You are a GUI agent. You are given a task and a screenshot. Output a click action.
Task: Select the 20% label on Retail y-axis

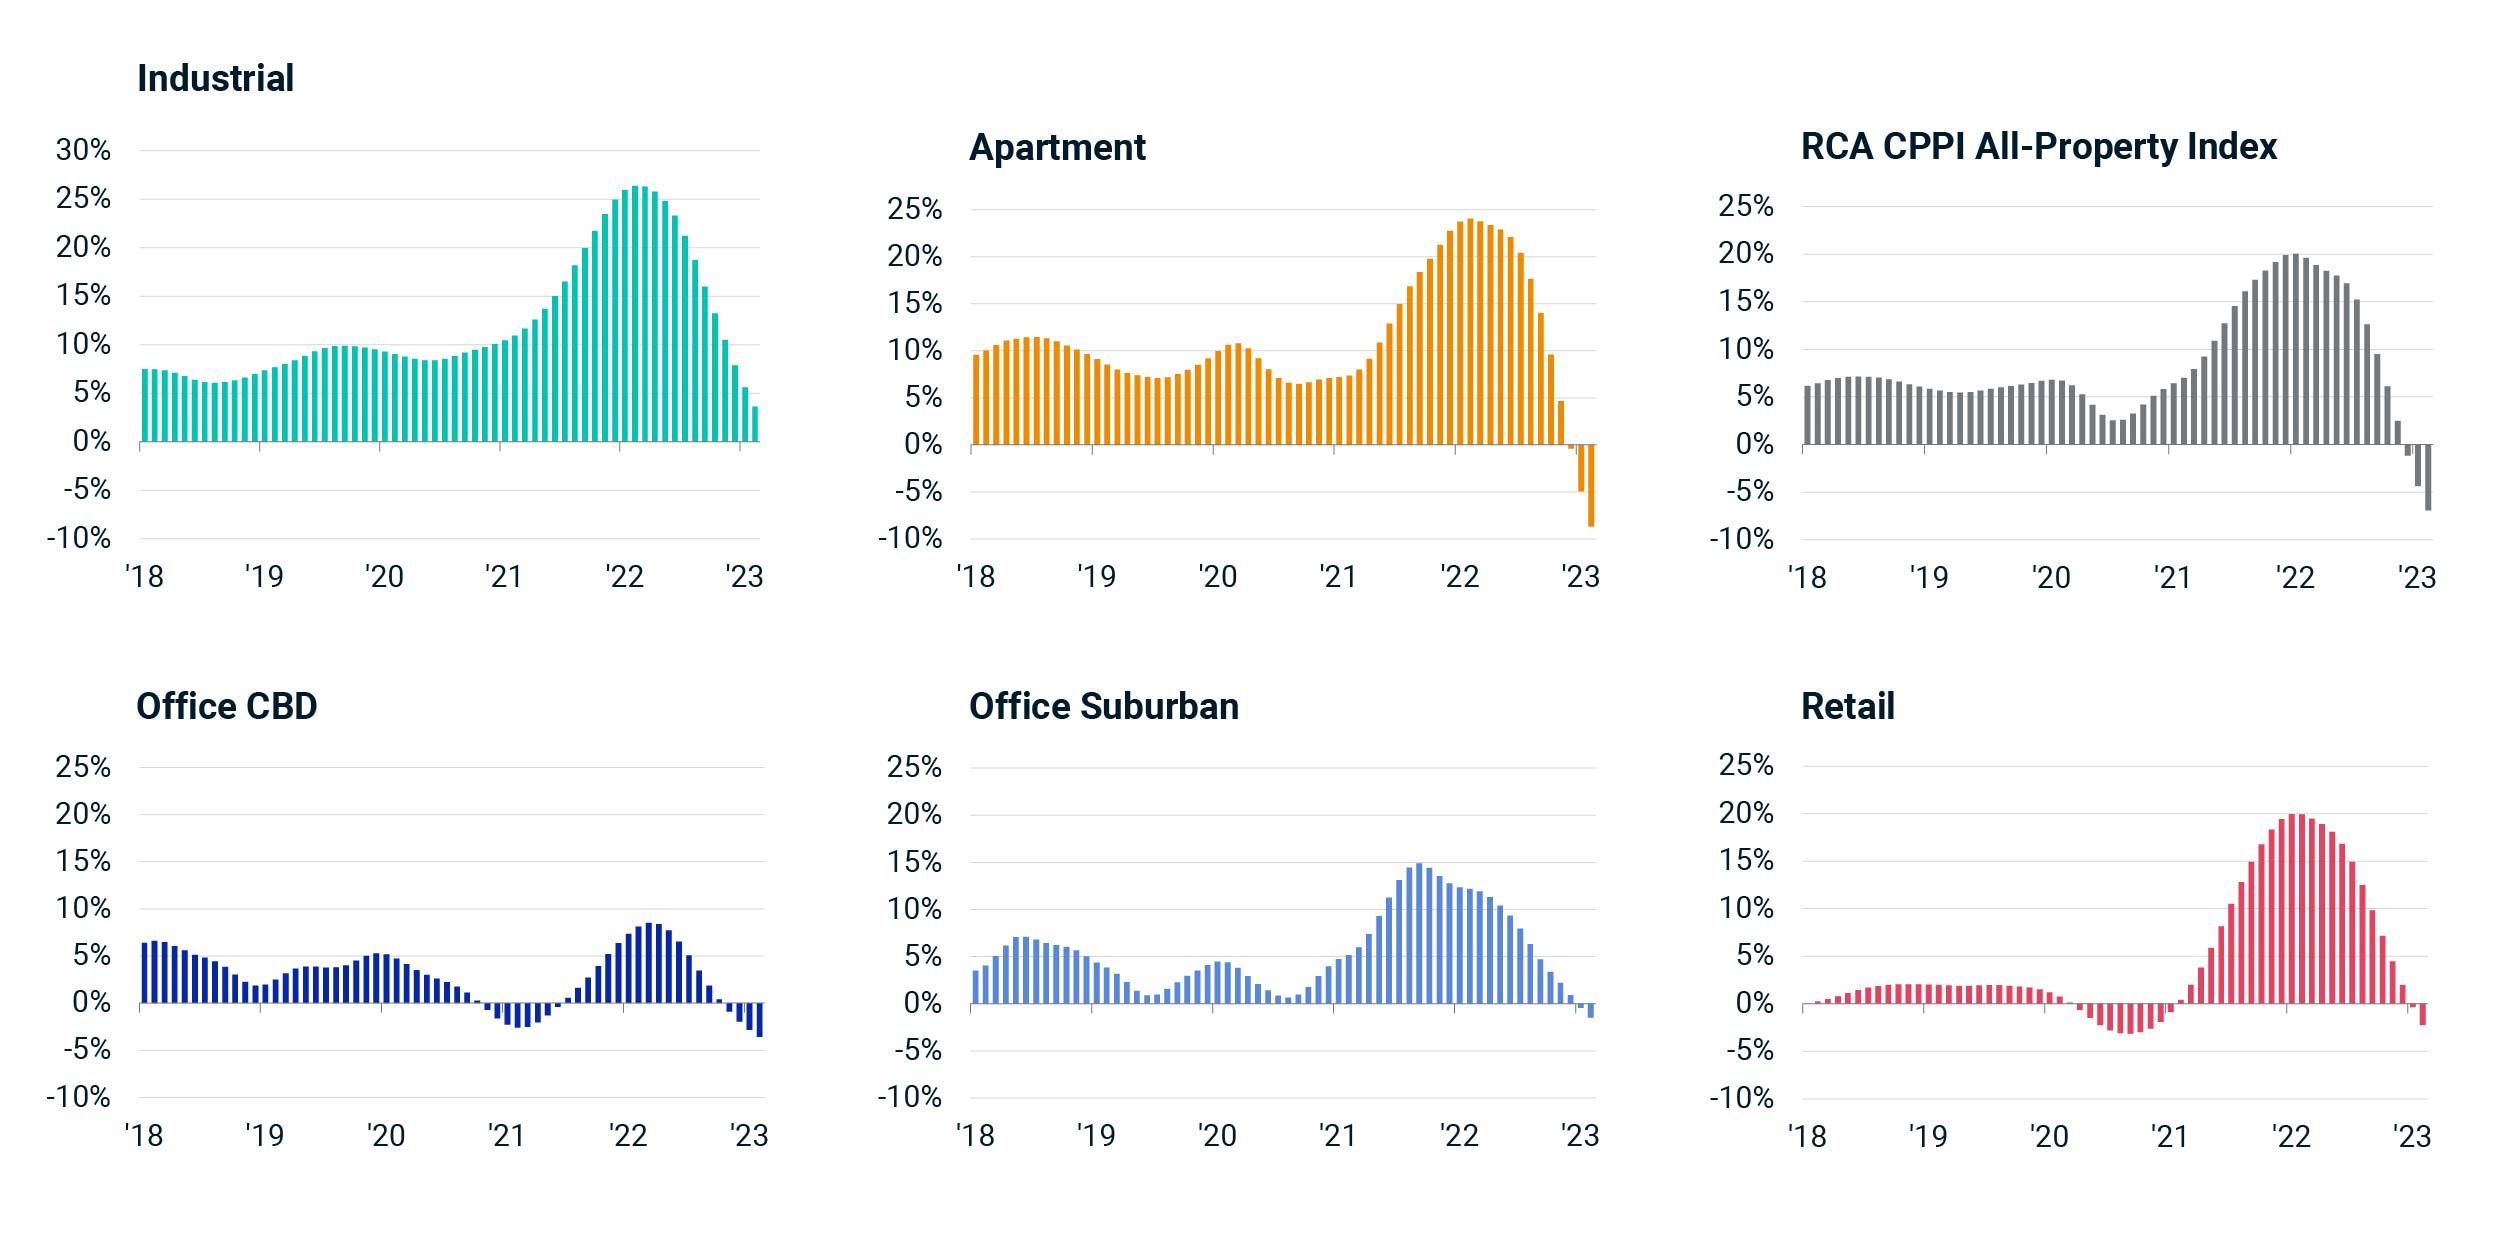coord(1746,813)
